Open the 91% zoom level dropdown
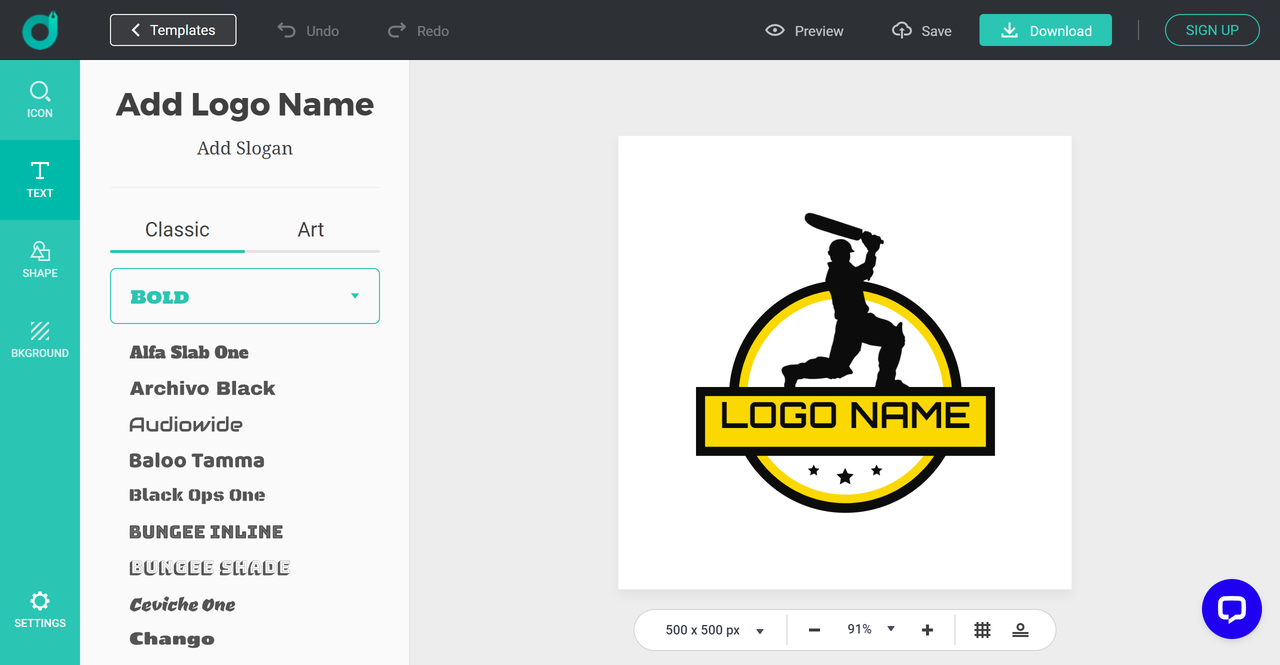This screenshot has width=1280, height=665. pyautogui.click(x=868, y=630)
